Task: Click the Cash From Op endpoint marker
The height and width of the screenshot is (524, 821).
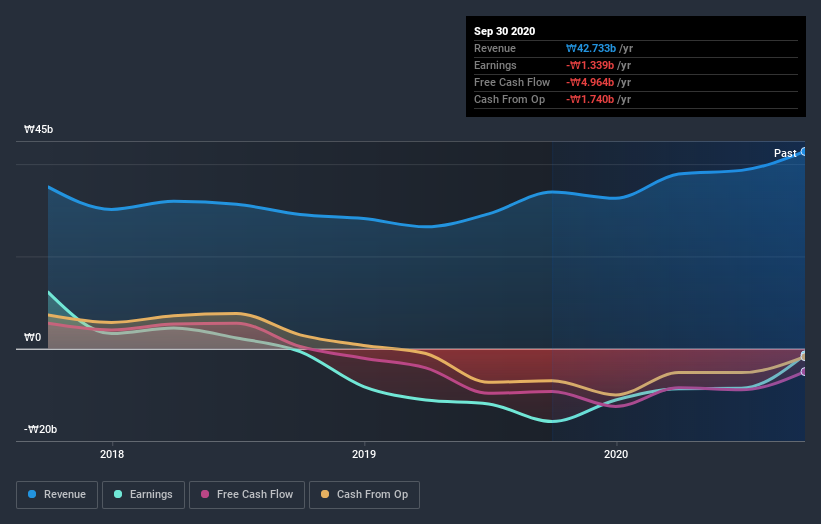Action: pos(804,356)
